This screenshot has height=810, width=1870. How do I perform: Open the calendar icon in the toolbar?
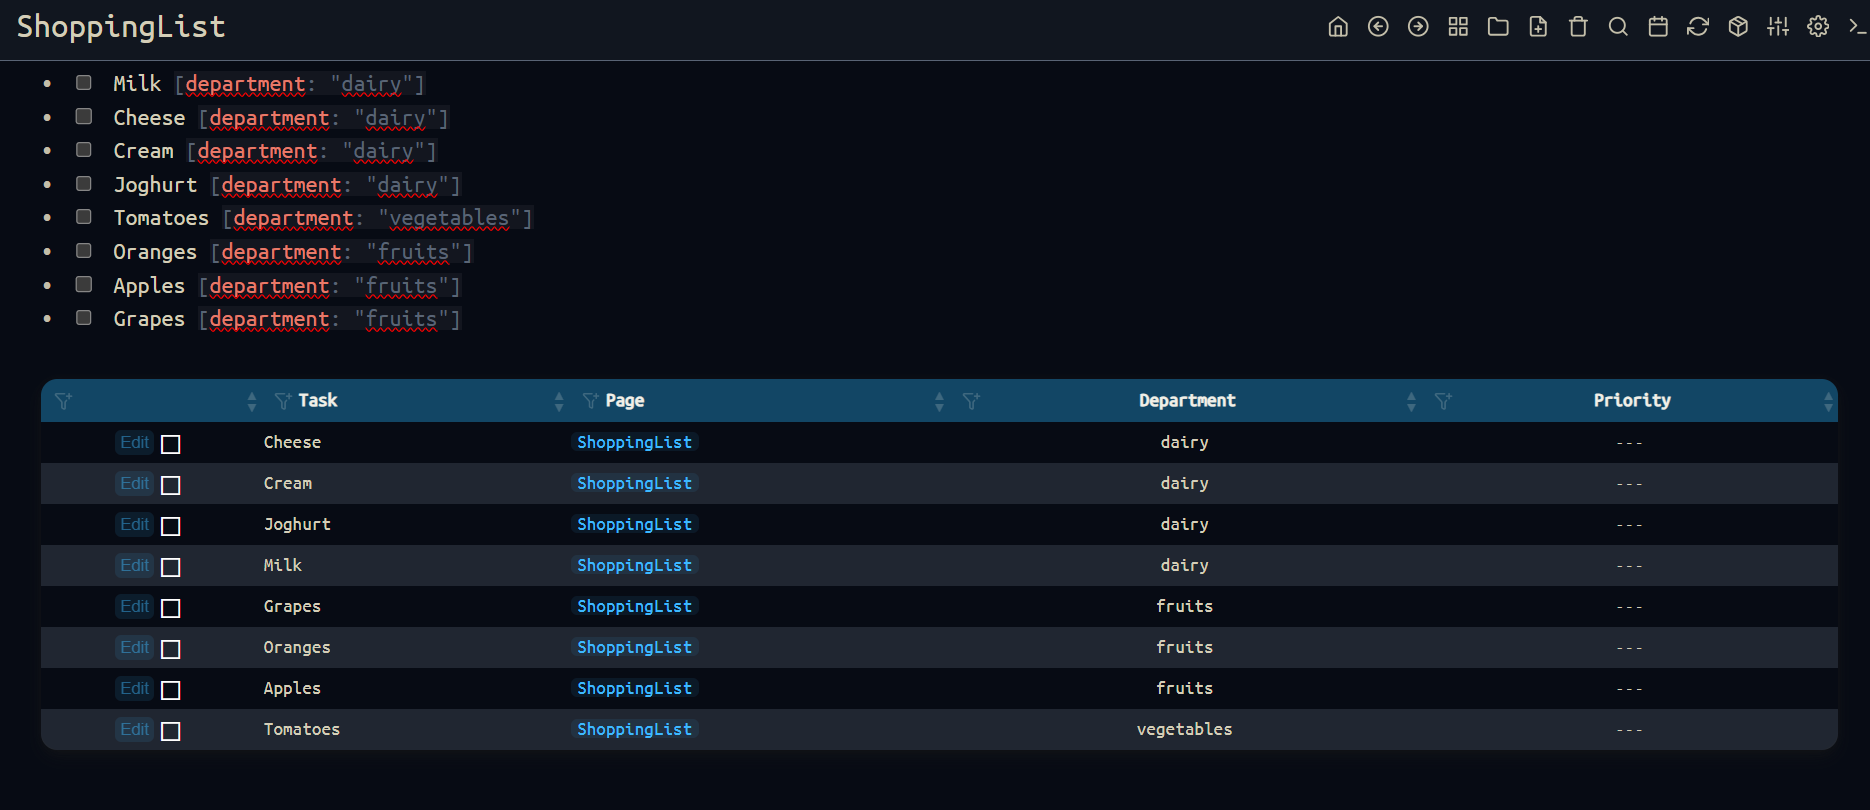[x=1658, y=27]
